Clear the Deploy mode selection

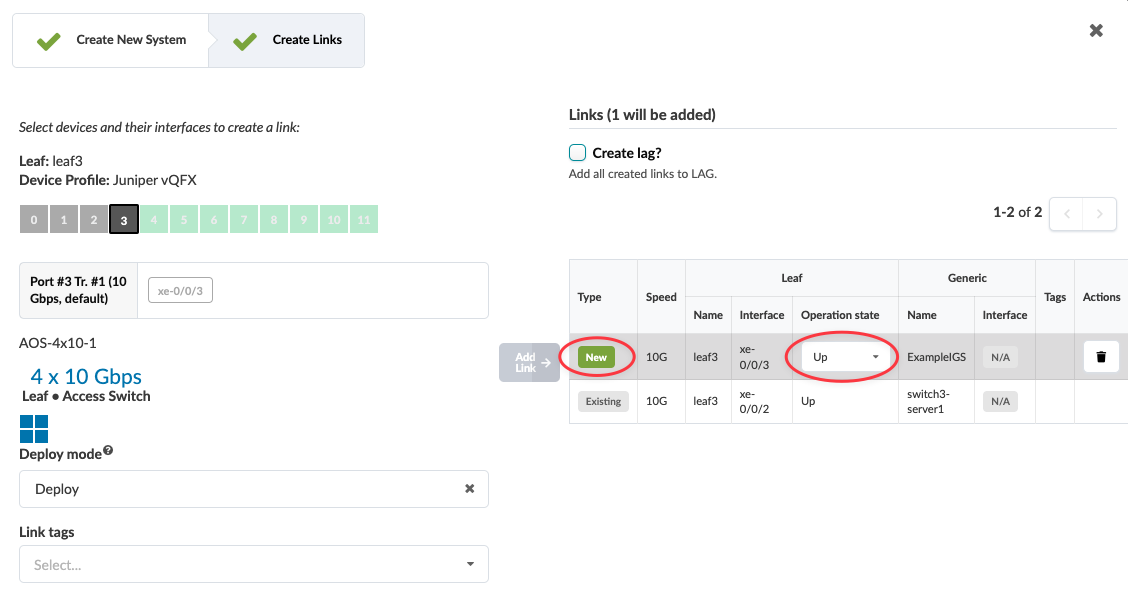469,489
